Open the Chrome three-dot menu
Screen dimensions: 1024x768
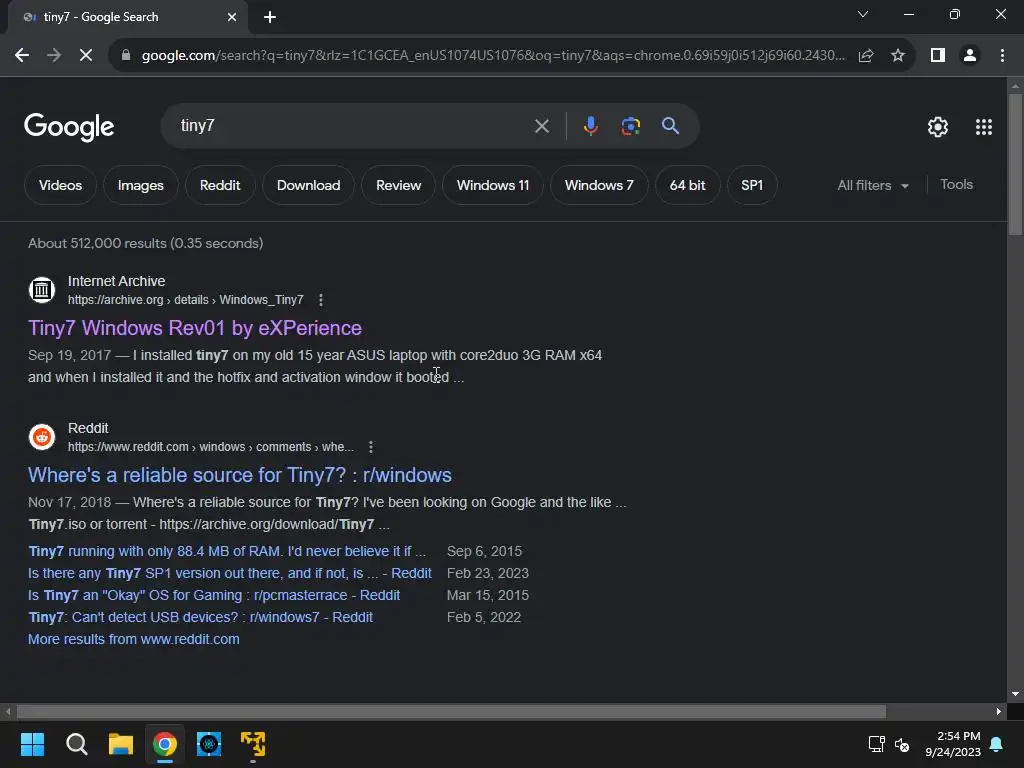click(x=1002, y=56)
